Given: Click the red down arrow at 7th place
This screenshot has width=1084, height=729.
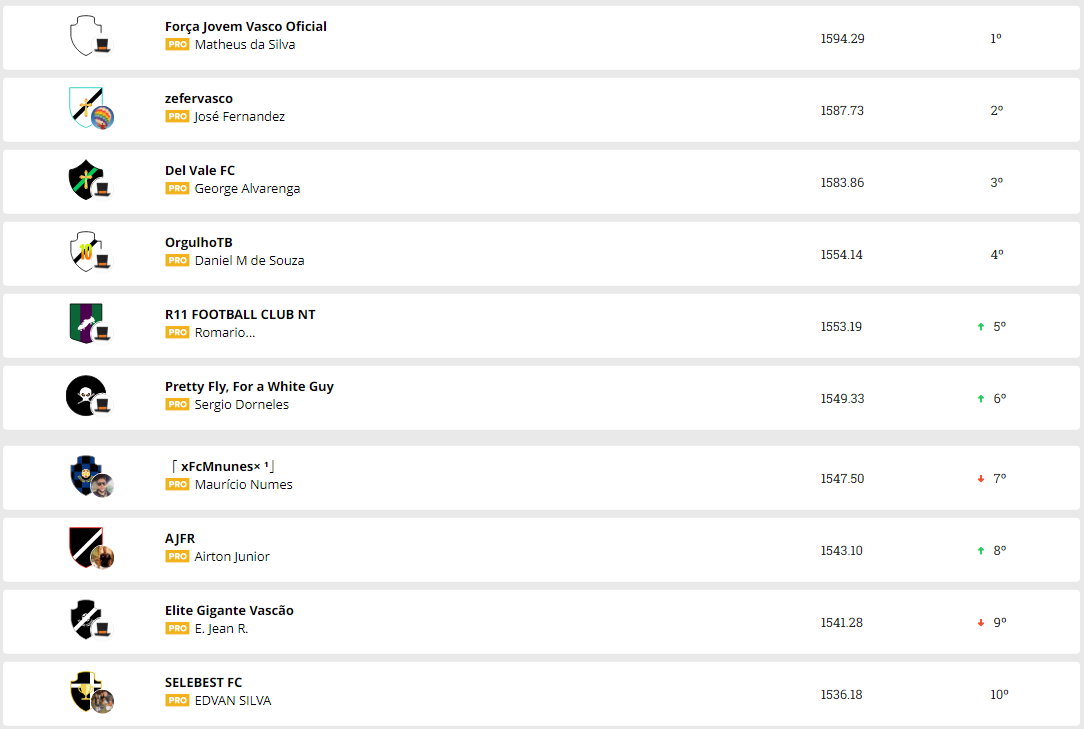Looking at the screenshot, I should click(x=981, y=479).
